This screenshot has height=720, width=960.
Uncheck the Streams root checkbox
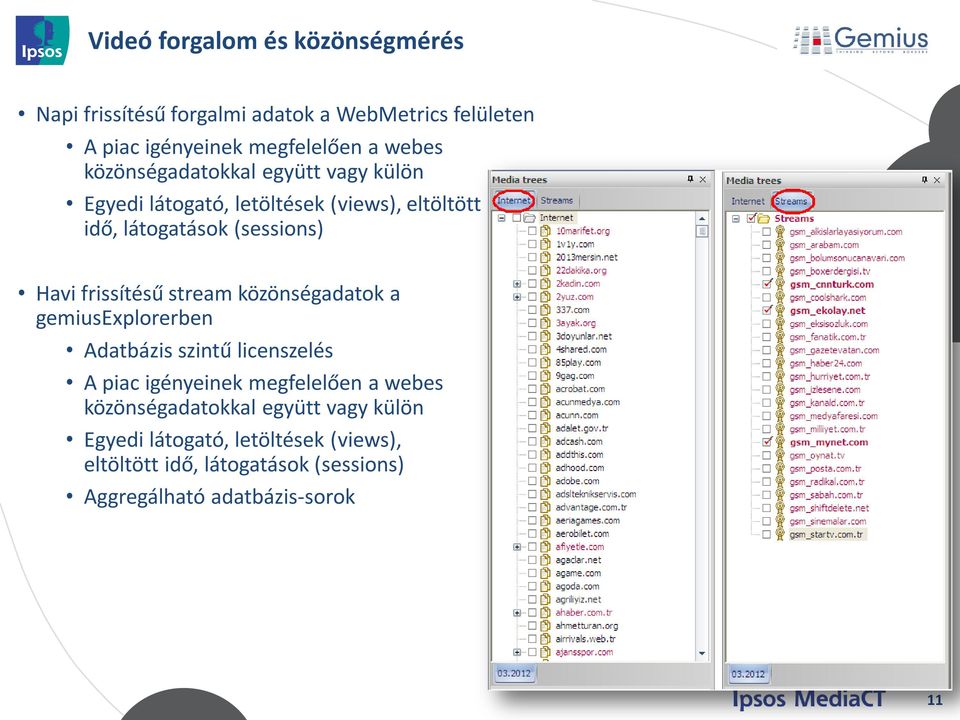tap(752, 219)
